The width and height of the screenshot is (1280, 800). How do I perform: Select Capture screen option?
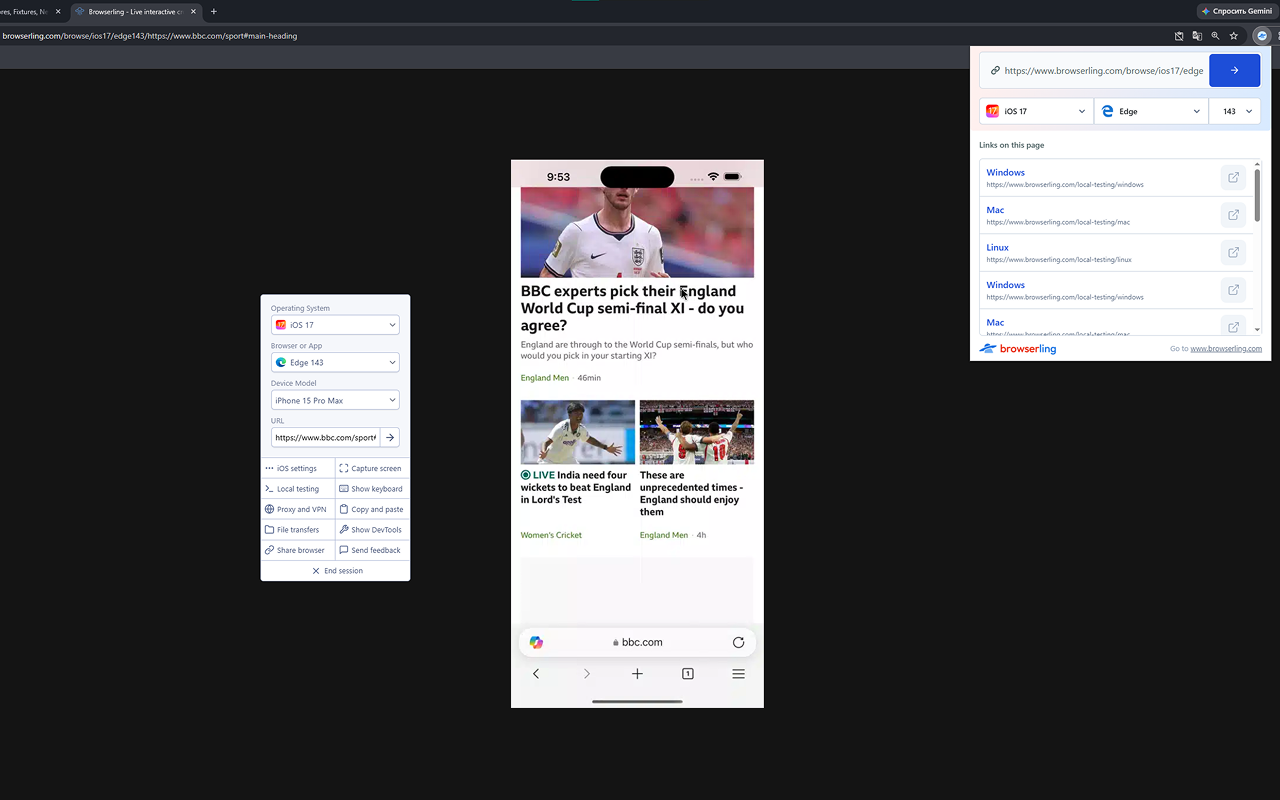coord(372,468)
